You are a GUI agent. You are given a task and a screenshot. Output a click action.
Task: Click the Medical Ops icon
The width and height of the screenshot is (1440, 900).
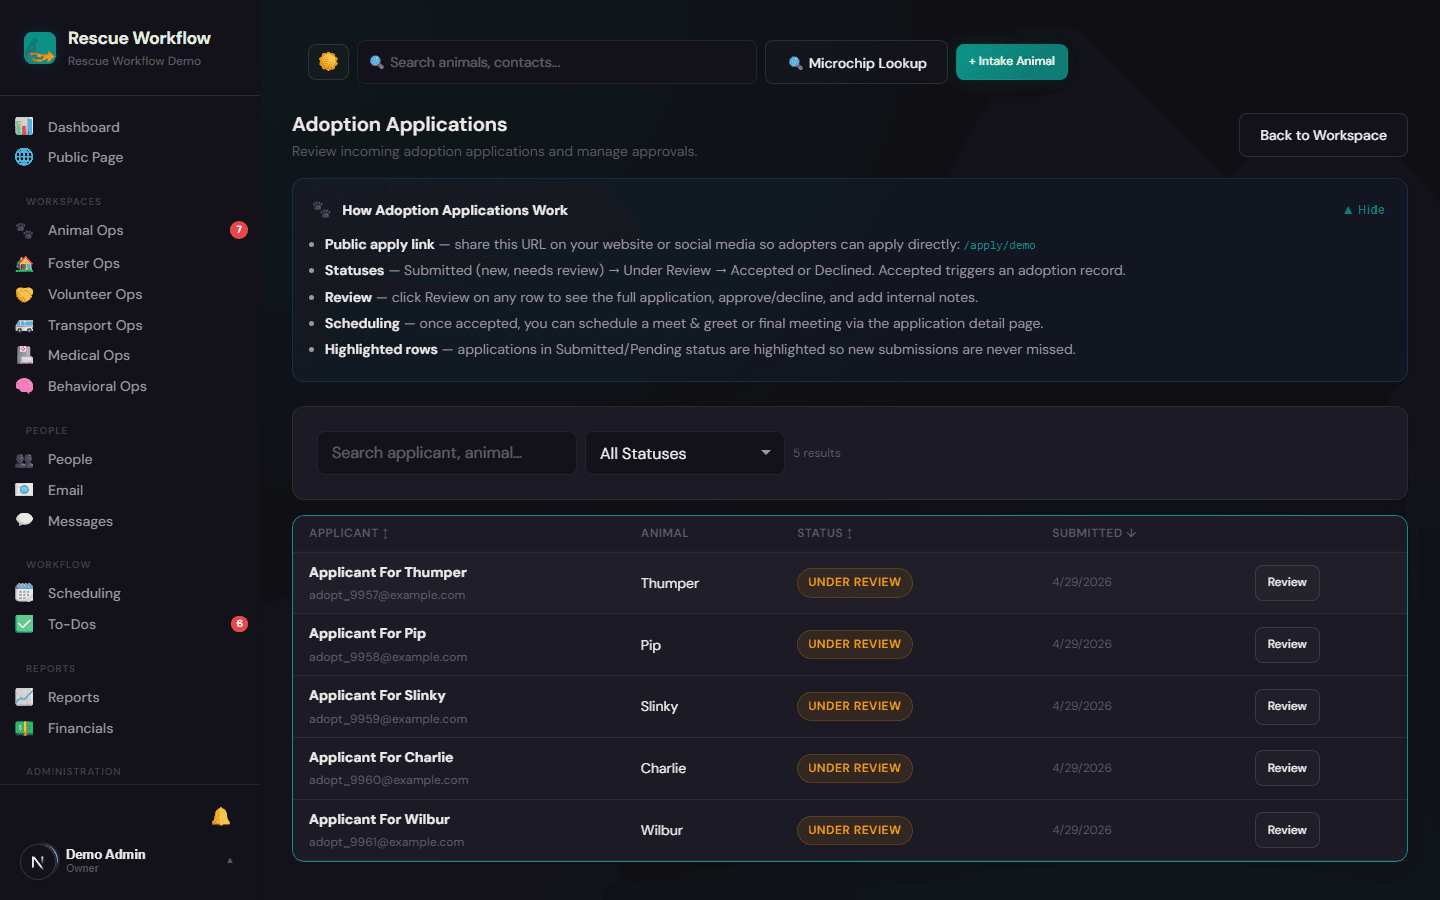pyautogui.click(x=25, y=355)
